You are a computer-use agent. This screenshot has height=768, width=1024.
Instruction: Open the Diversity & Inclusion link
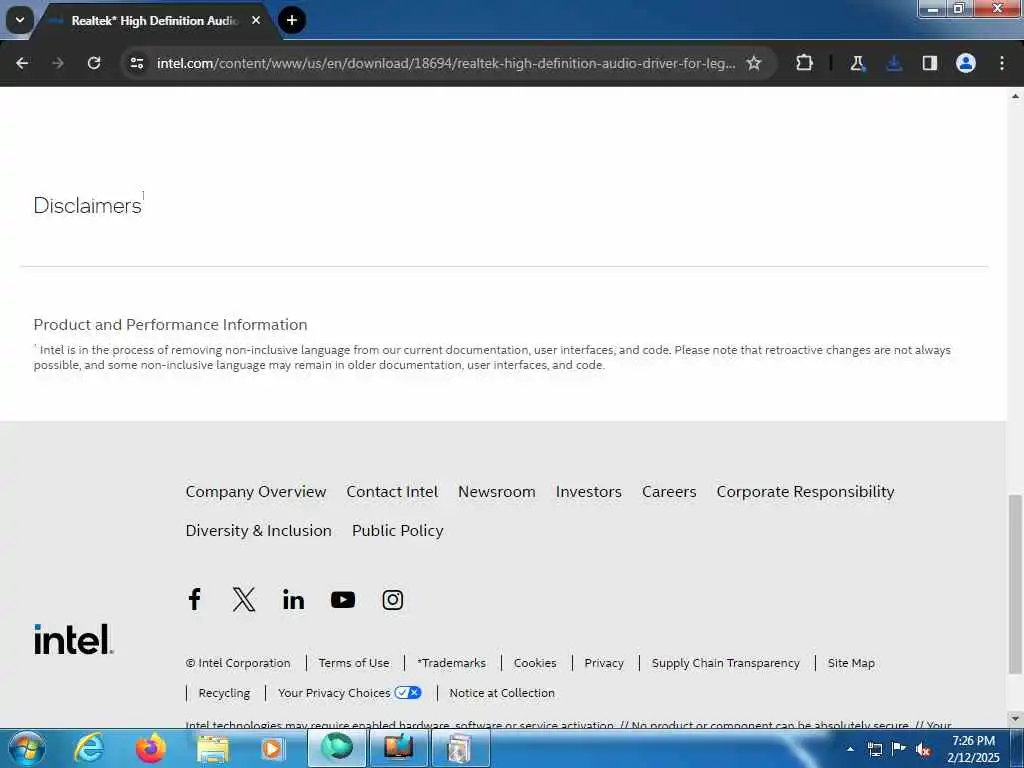pyautogui.click(x=259, y=530)
